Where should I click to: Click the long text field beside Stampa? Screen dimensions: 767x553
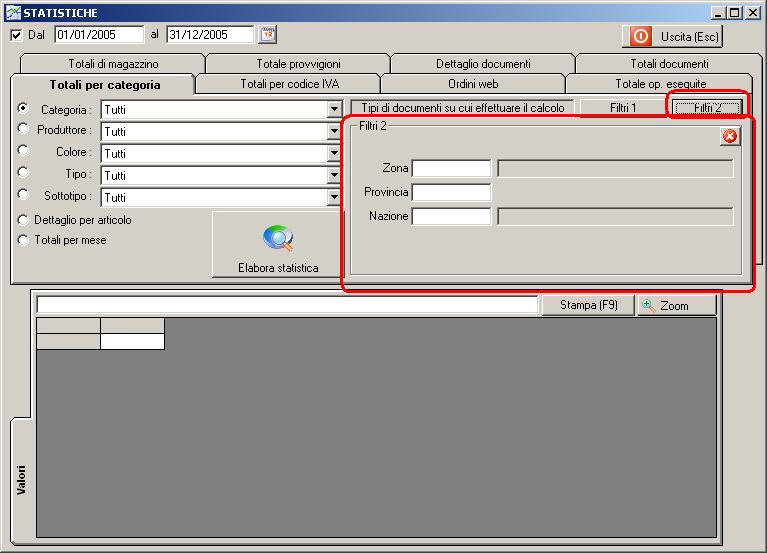click(x=287, y=305)
